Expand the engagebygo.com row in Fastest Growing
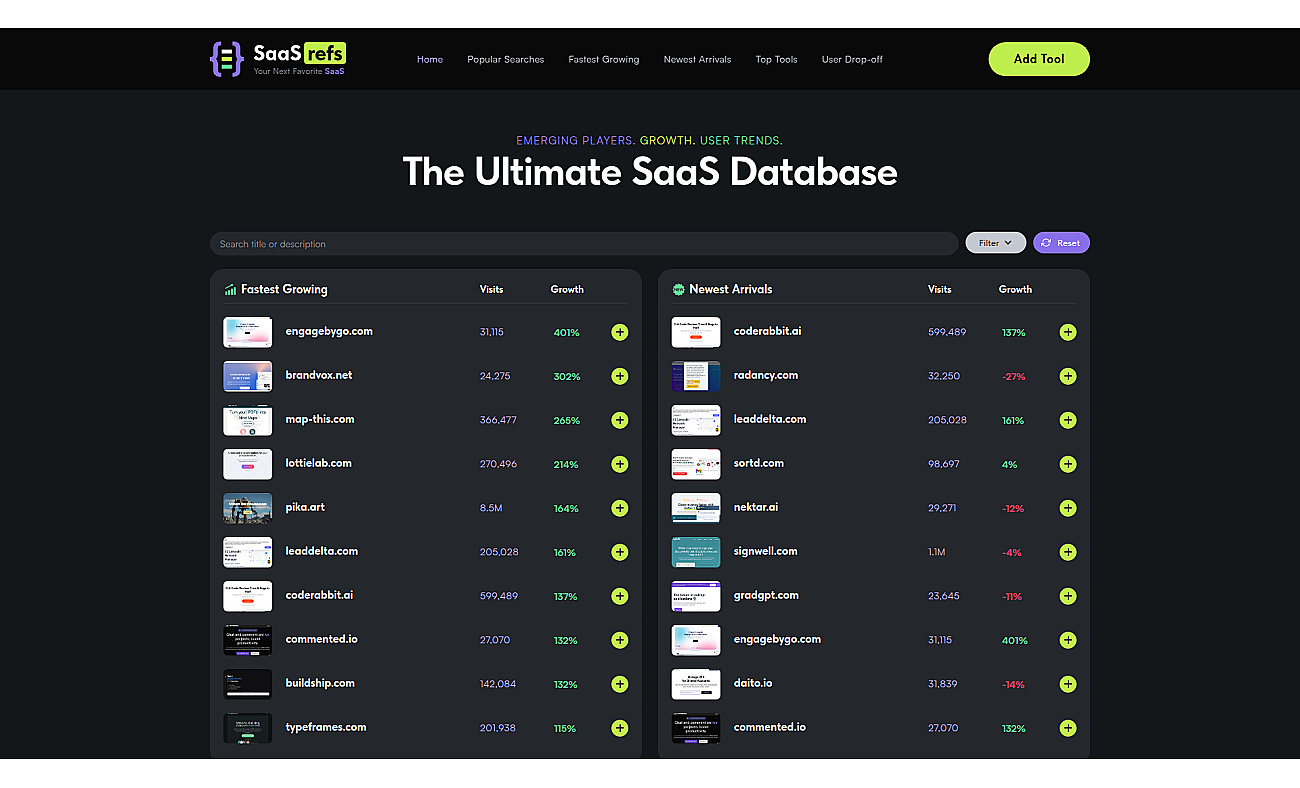Screen dimensions: 1300x788 click(620, 332)
